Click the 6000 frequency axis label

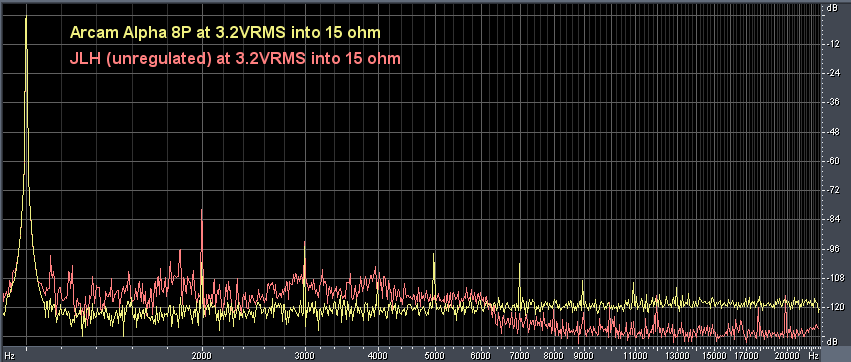point(481,355)
